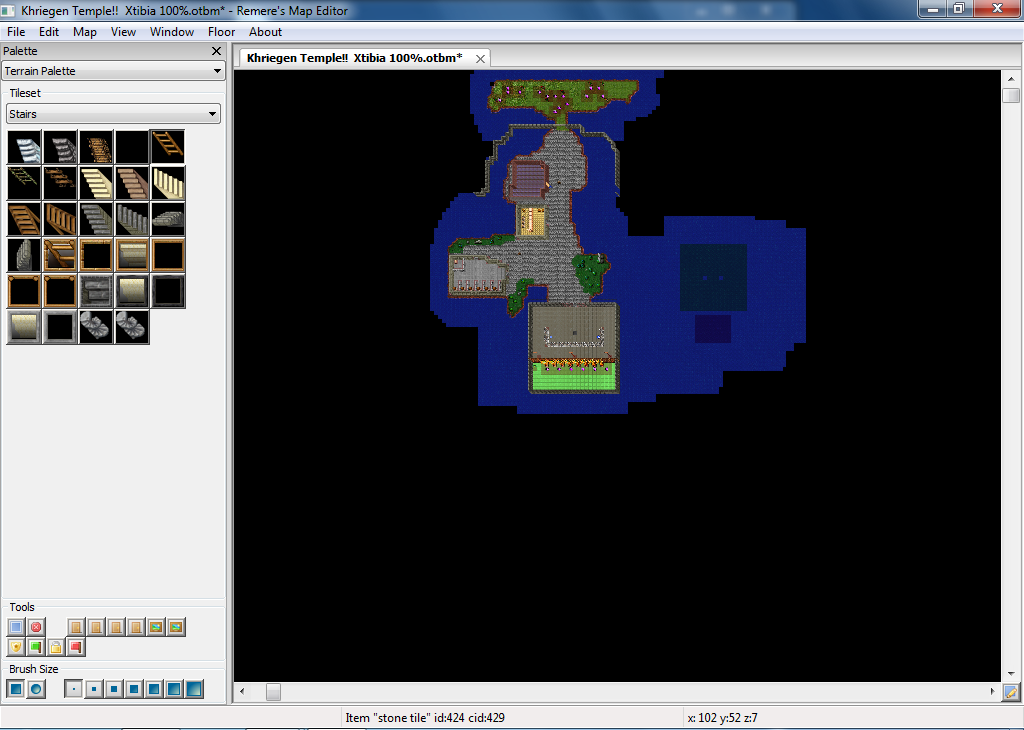The height and width of the screenshot is (730, 1024).
Task: Open the Edit menu
Action: (49, 32)
